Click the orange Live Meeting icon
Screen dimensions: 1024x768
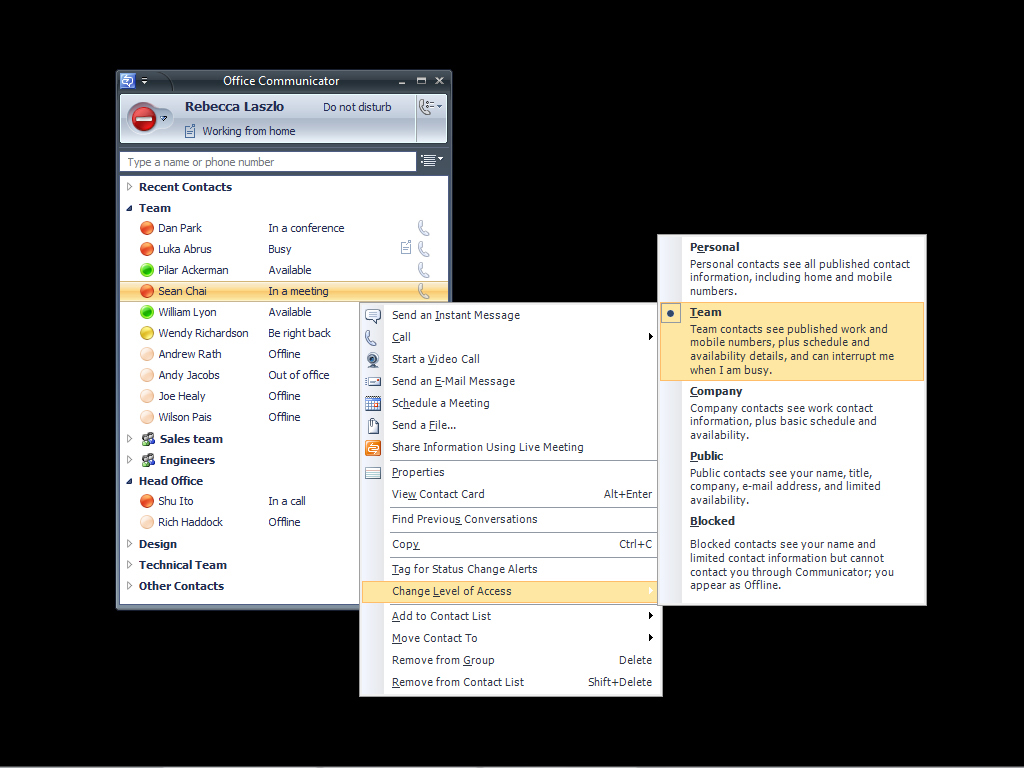point(373,448)
